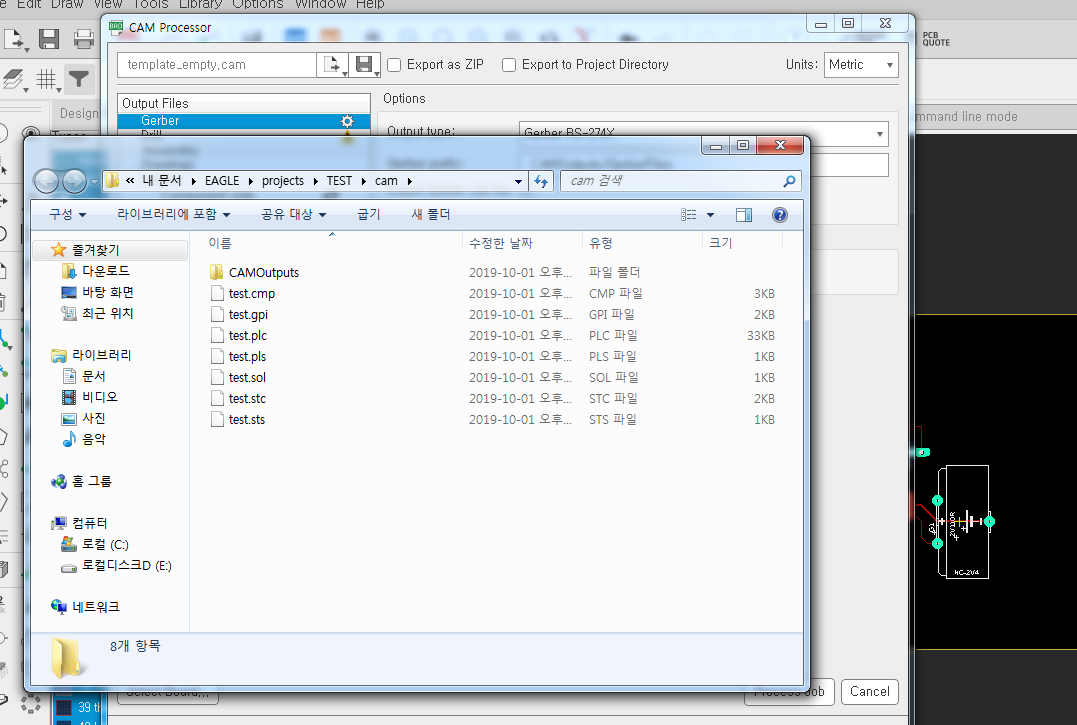Click the Print icon in EAGLE toolbar
Image resolution: width=1077 pixels, height=725 pixels.
pos(84,38)
